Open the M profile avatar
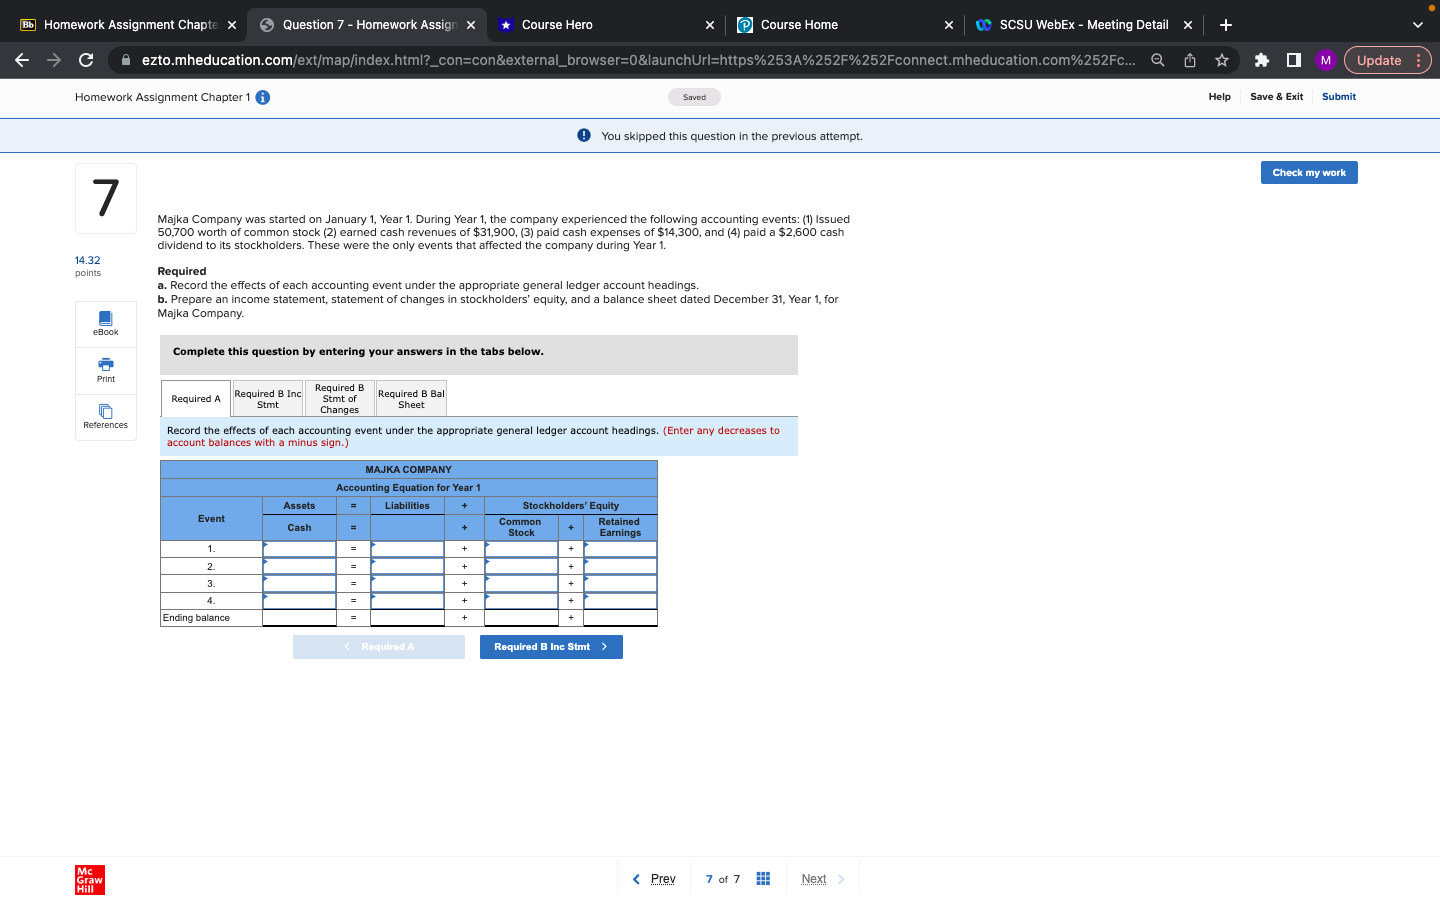 pos(1326,60)
